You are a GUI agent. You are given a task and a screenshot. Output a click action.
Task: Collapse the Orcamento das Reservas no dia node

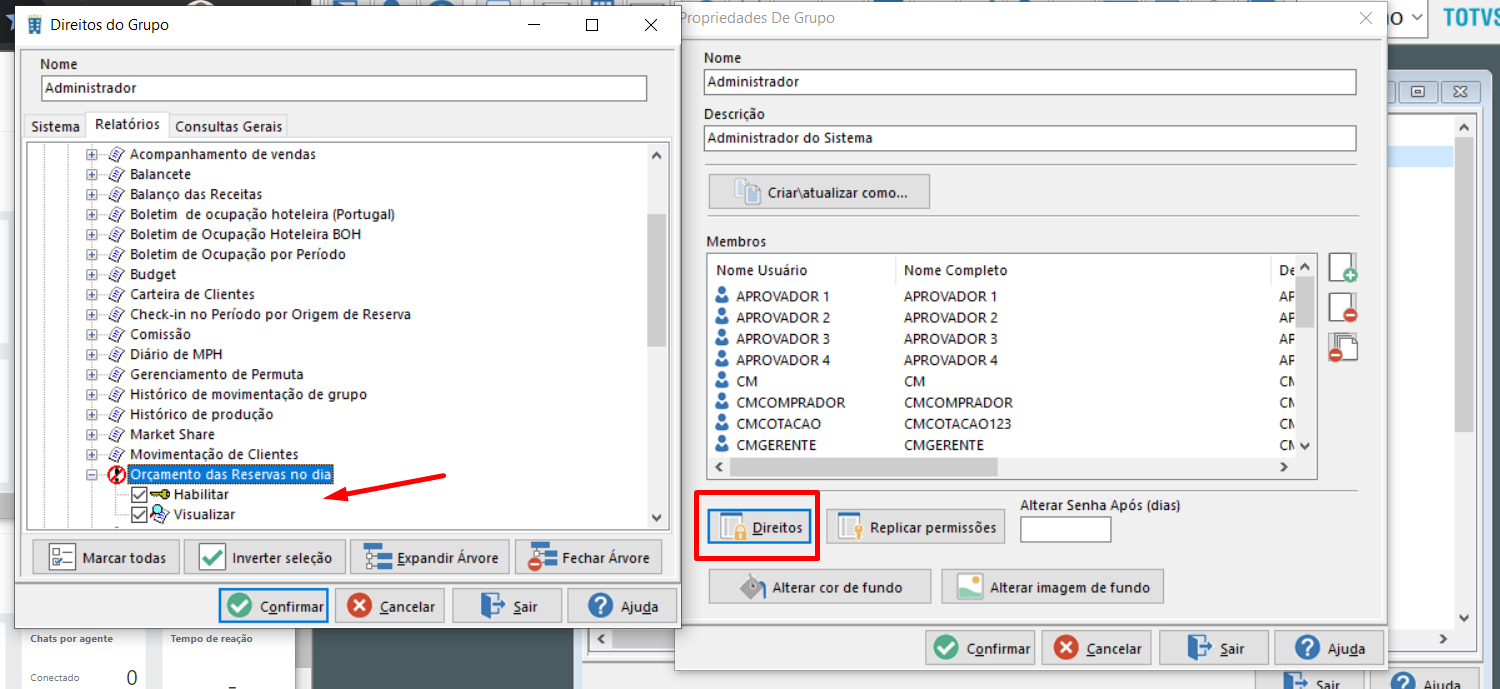click(92, 474)
